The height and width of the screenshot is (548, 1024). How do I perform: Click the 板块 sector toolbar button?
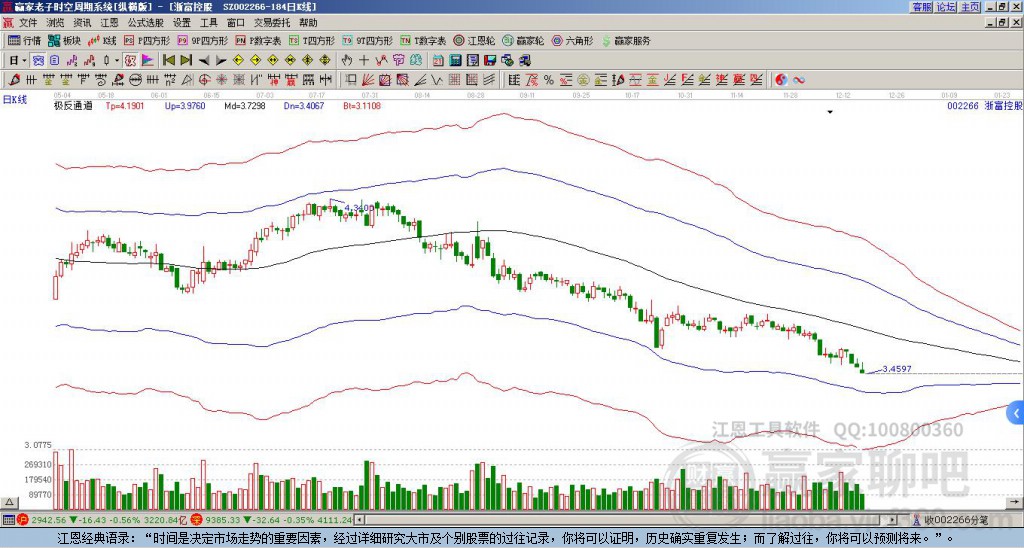pos(65,40)
